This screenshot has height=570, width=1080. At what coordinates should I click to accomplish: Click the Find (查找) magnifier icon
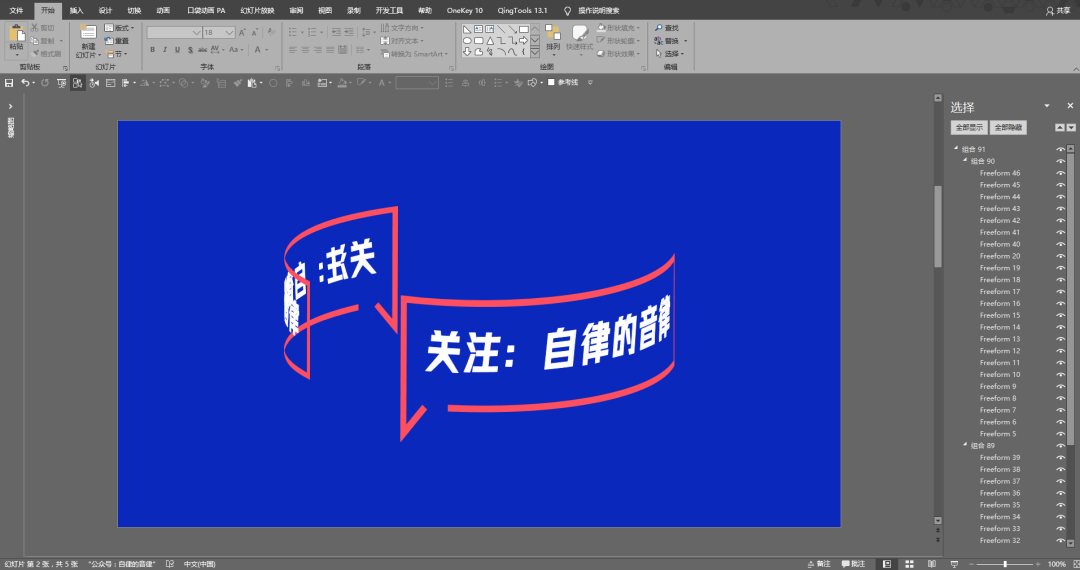659,28
